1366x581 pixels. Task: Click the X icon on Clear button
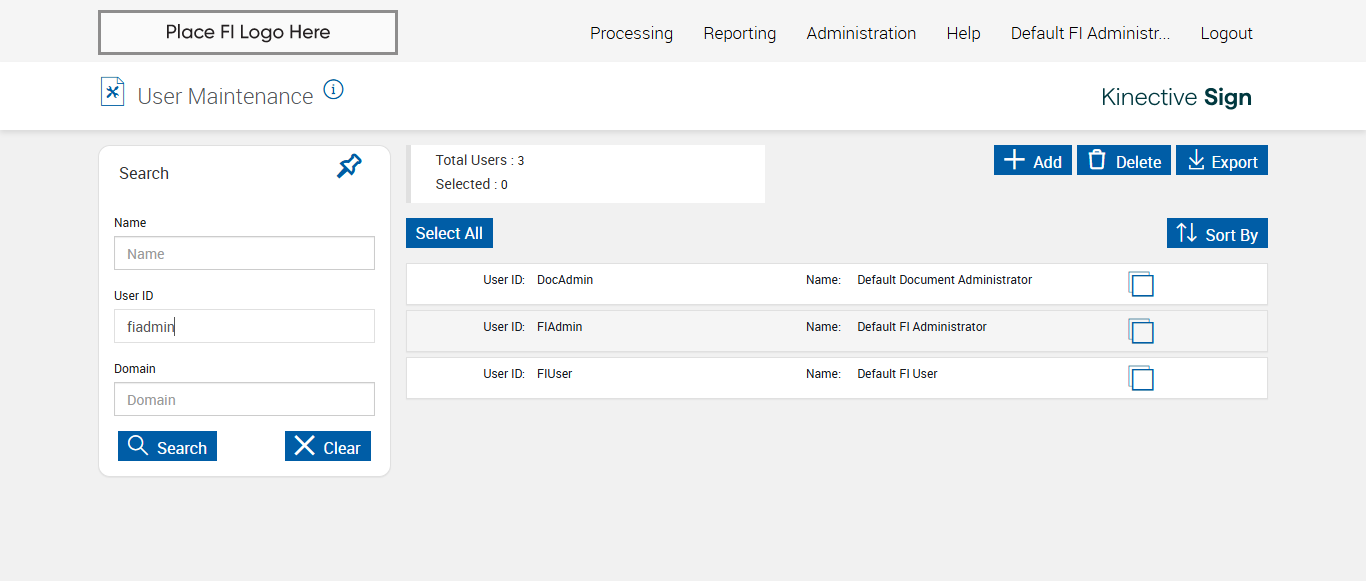click(x=305, y=446)
